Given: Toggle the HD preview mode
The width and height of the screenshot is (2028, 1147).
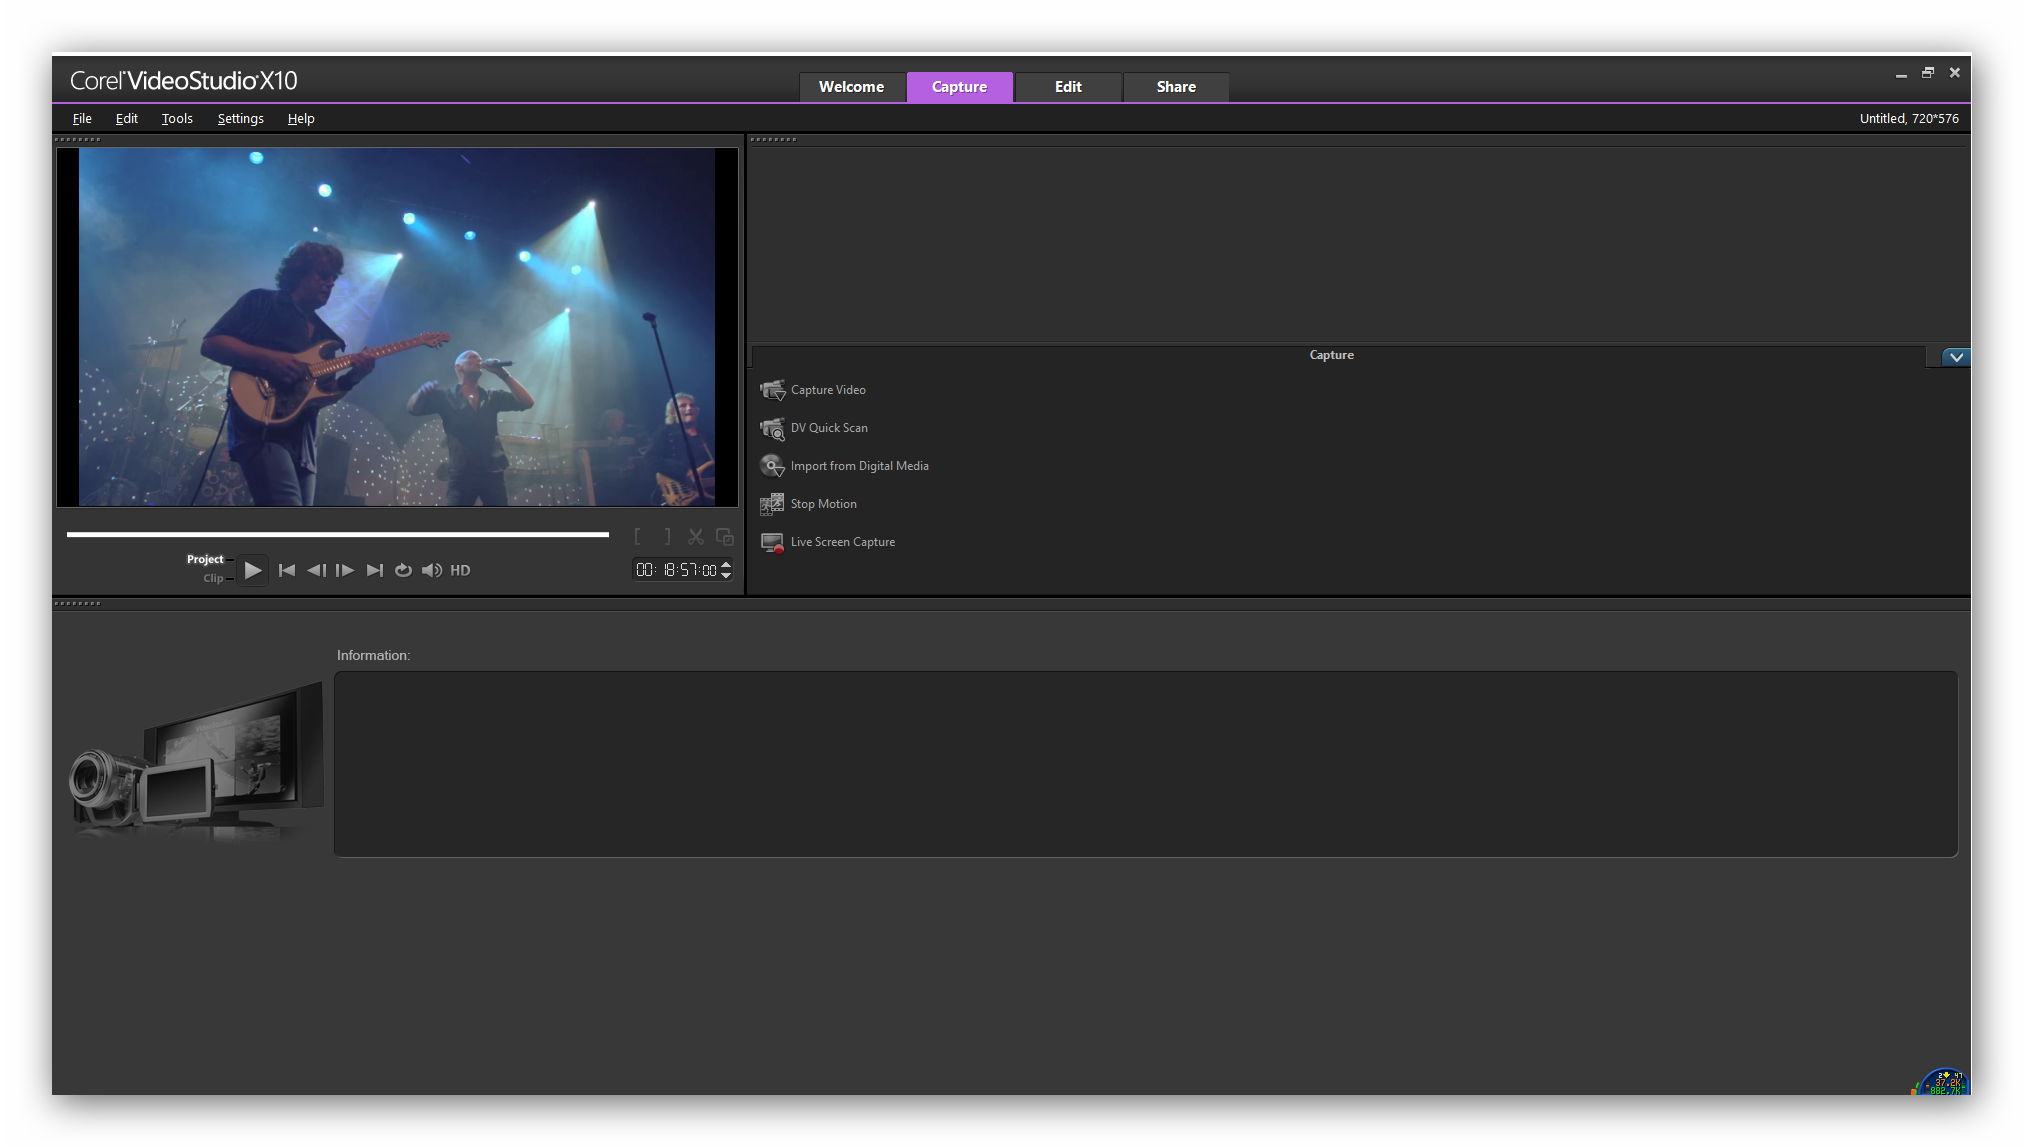Looking at the screenshot, I should pos(460,570).
